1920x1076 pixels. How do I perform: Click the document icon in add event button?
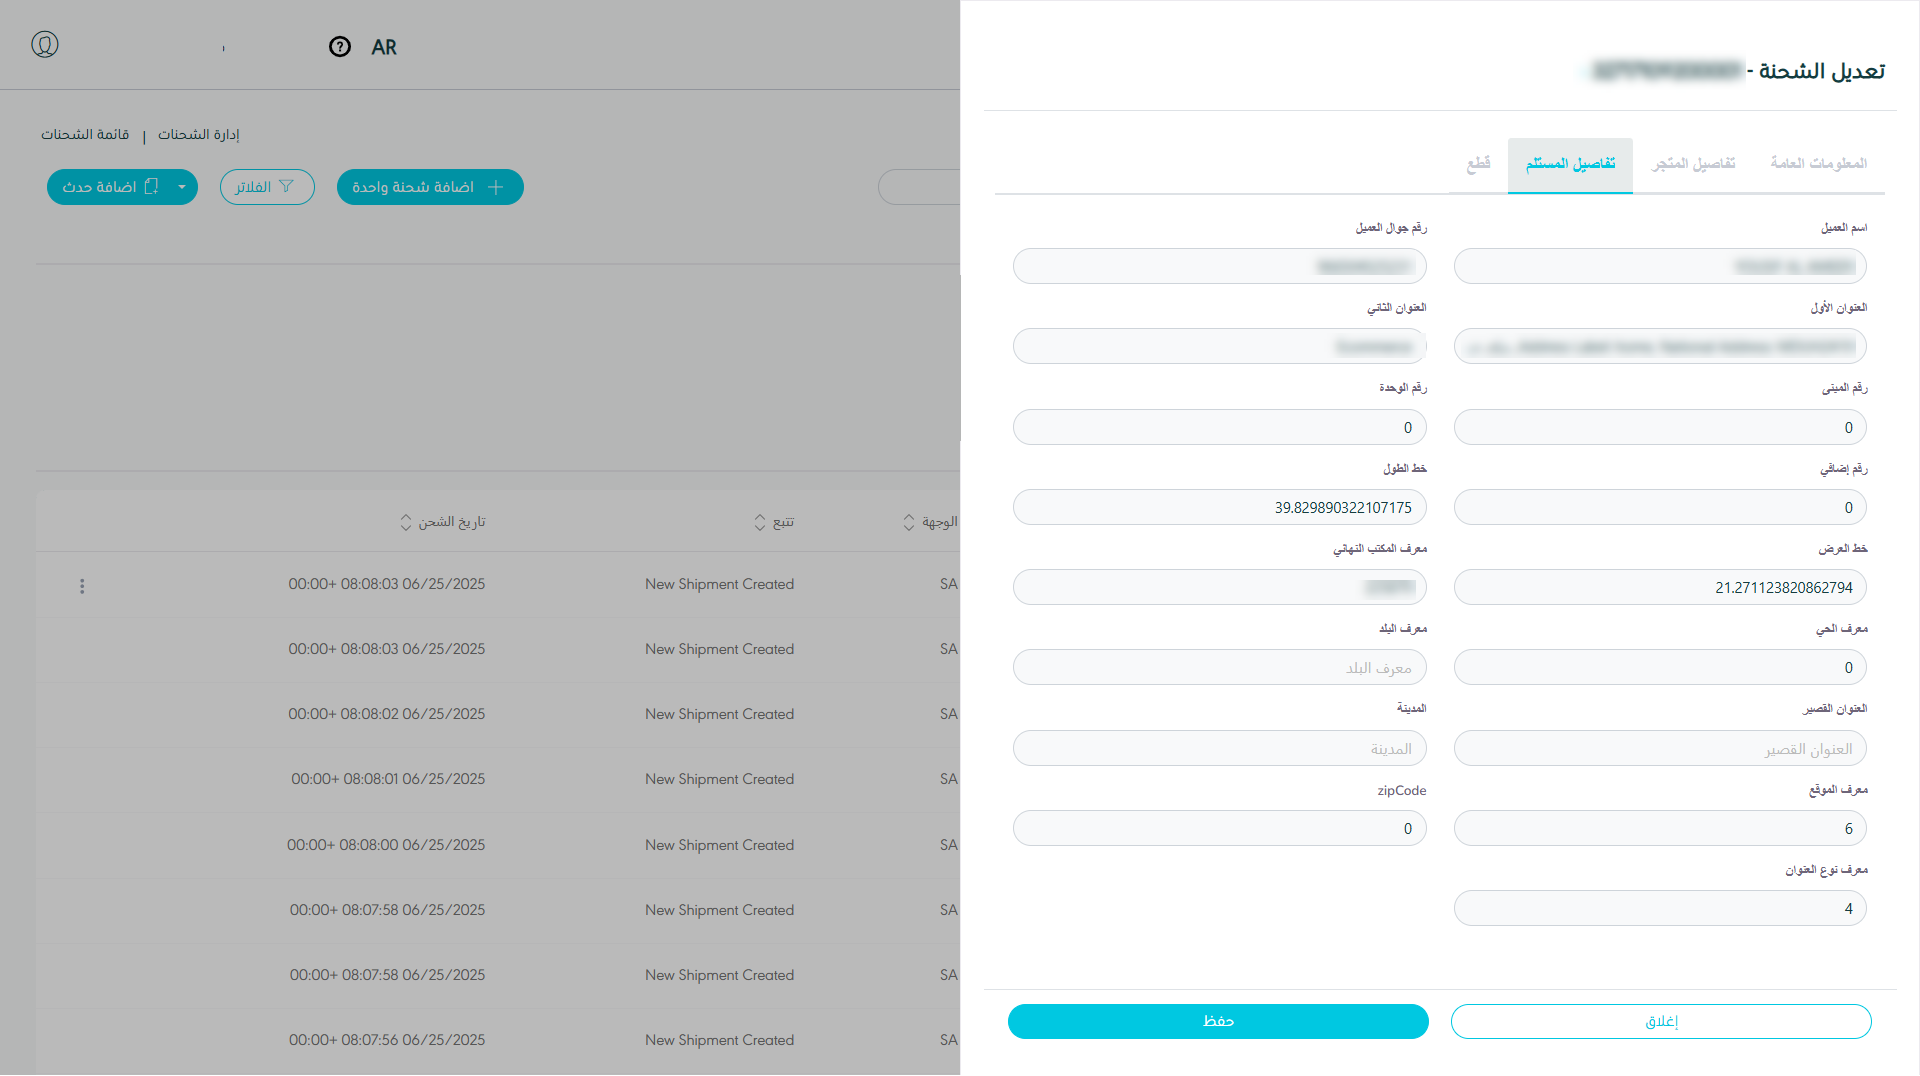click(x=152, y=187)
